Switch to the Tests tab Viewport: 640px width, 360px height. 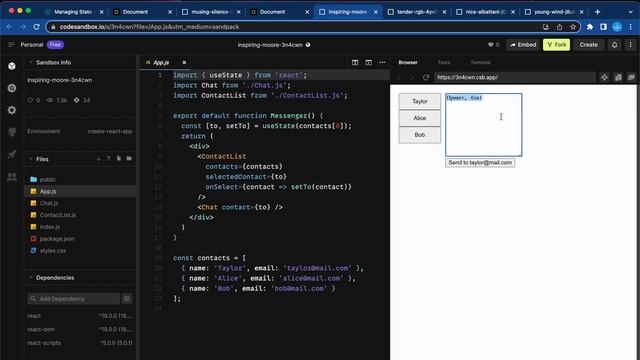[444, 62]
